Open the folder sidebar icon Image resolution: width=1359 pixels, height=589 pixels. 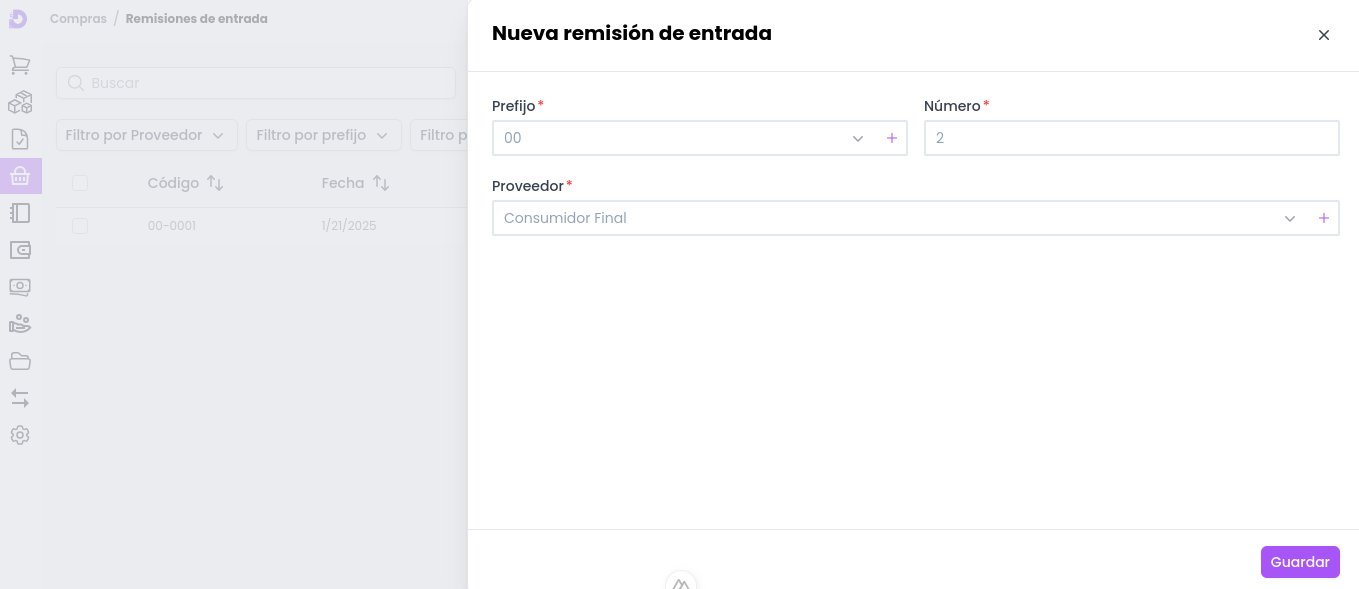pyautogui.click(x=20, y=361)
